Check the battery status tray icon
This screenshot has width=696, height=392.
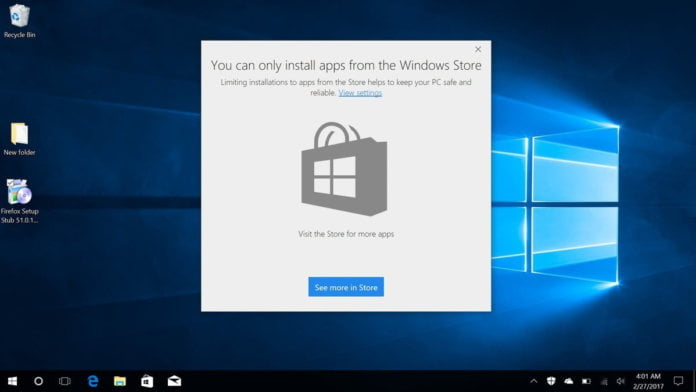click(x=586, y=381)
